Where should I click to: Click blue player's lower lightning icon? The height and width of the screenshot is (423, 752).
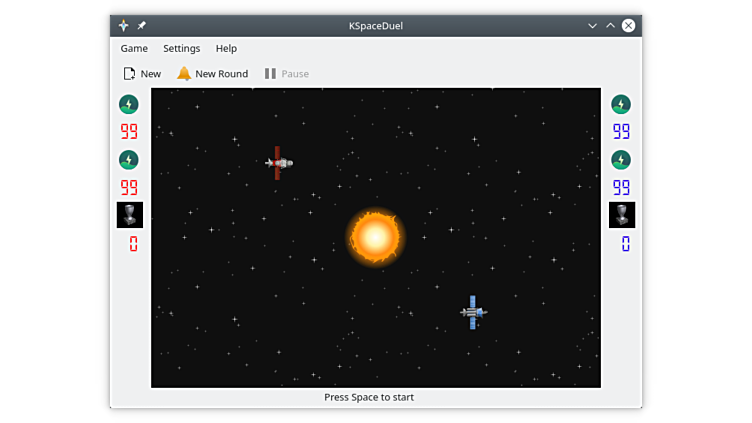[621, 160]
